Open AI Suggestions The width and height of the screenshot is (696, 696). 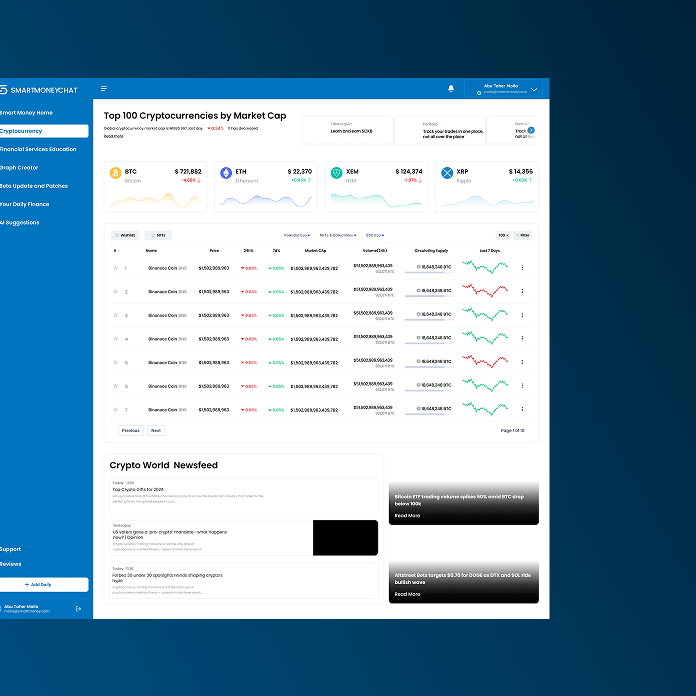[x=20, y=222]
